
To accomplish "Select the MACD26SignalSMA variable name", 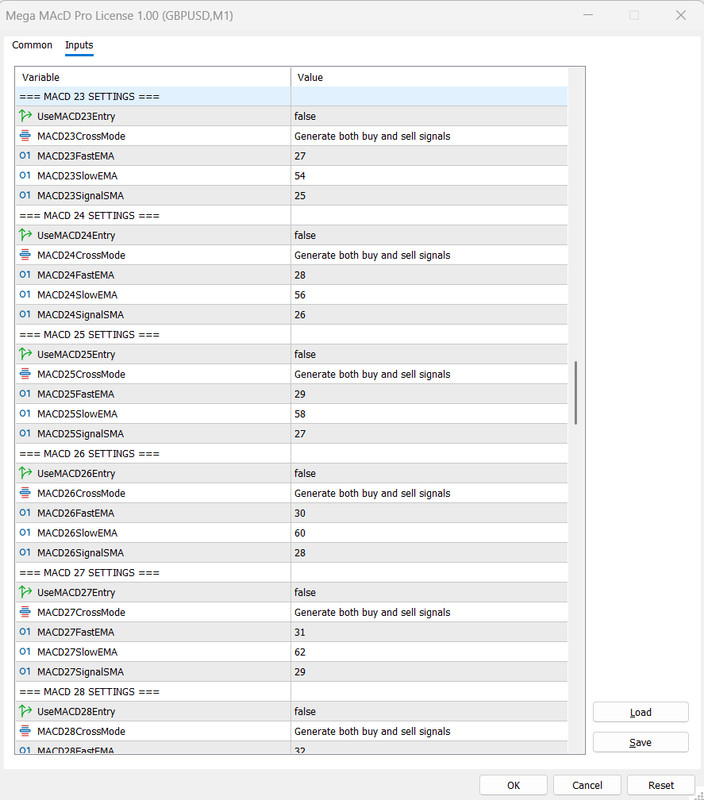I will (x=81, y=553).
